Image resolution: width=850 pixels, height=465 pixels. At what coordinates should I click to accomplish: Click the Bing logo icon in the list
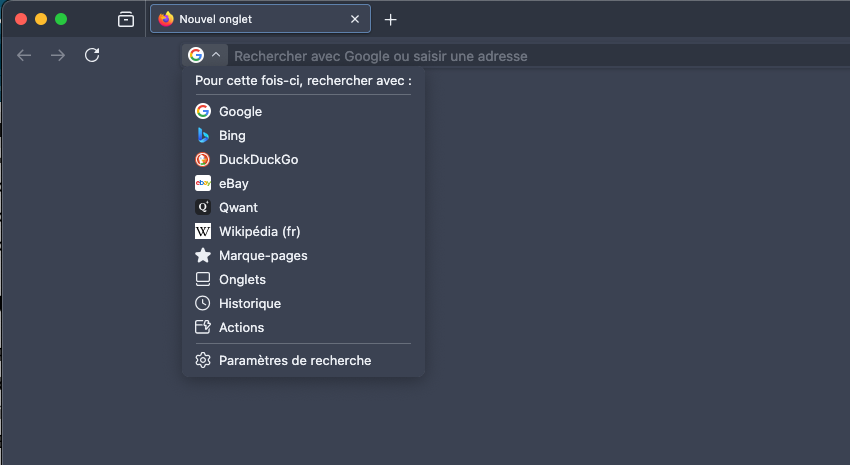tap(203, 135)
